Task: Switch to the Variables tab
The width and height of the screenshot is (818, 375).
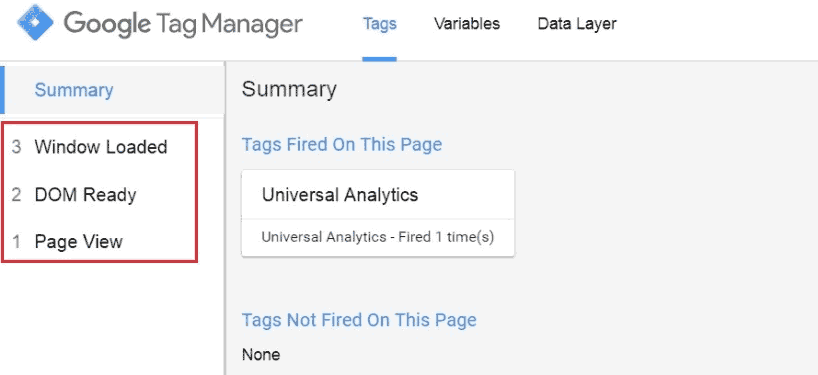Action: (x=467, y=24)
